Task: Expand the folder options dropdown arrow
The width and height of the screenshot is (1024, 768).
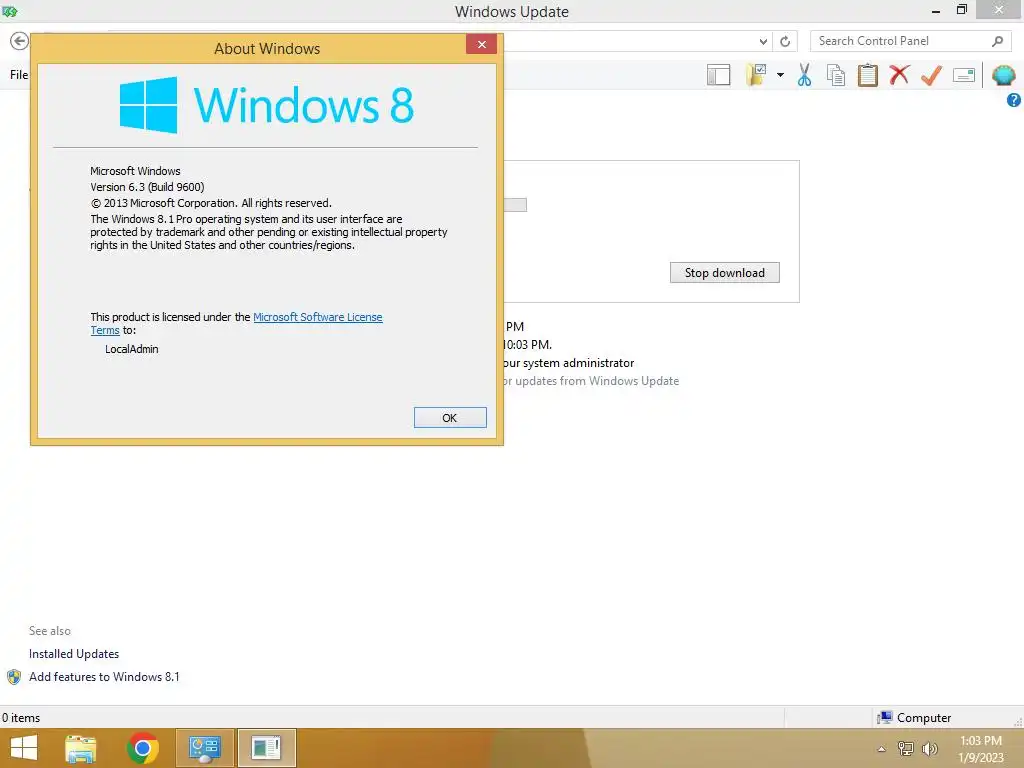Action: 780,75
